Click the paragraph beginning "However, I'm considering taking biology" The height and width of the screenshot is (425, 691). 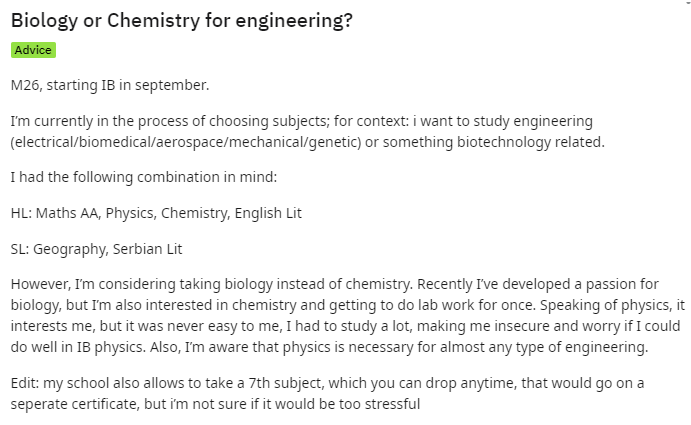[x=347, y=316]
